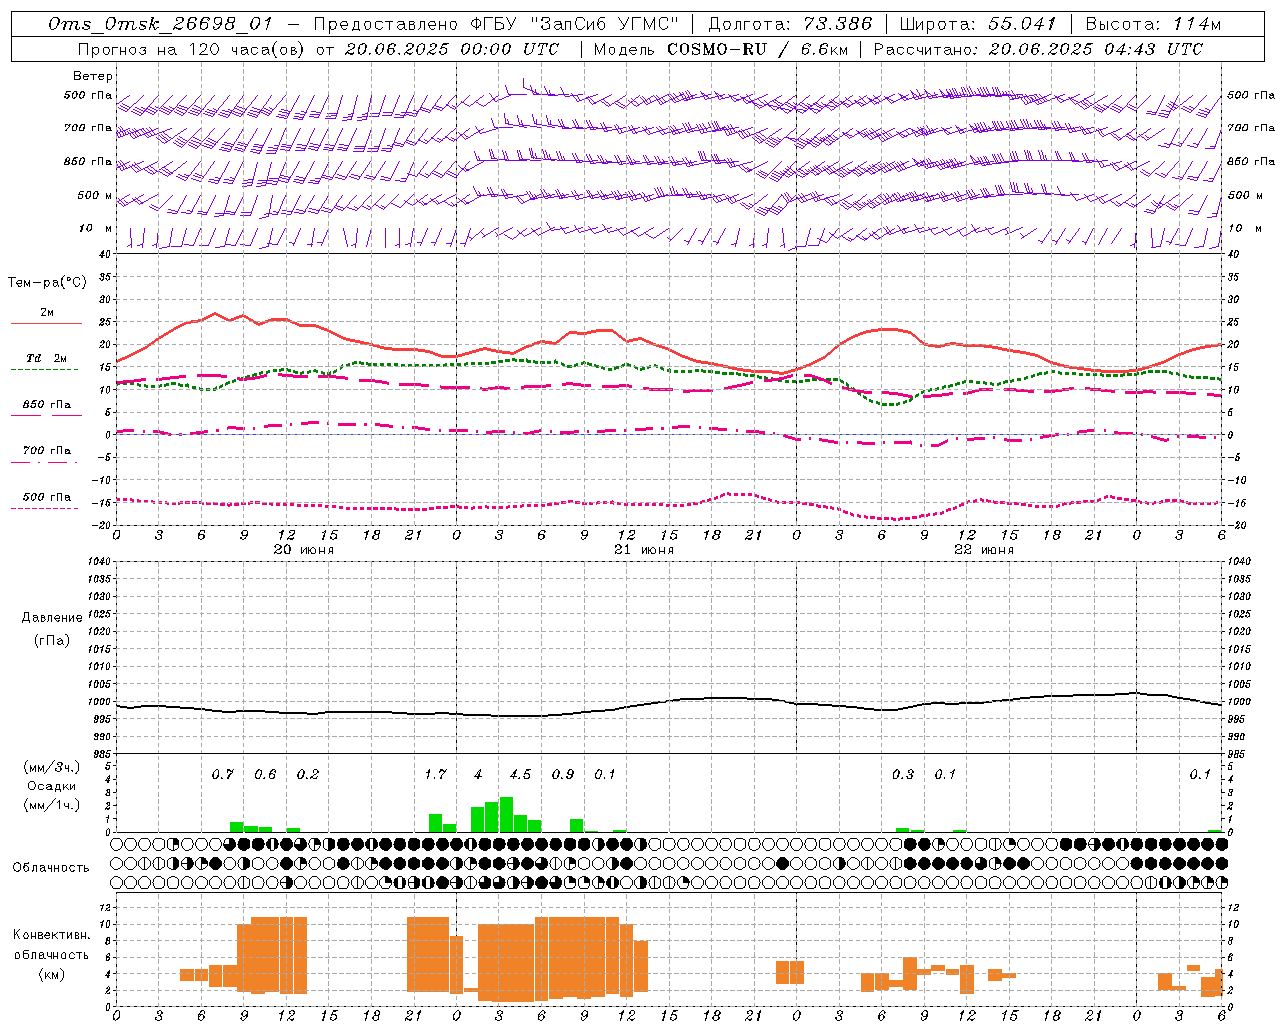Image resolution: width=1280 pixels, height=1024 pixels.
Task: Click the latitude value Широта: 55.041
Action: [978, 24]
